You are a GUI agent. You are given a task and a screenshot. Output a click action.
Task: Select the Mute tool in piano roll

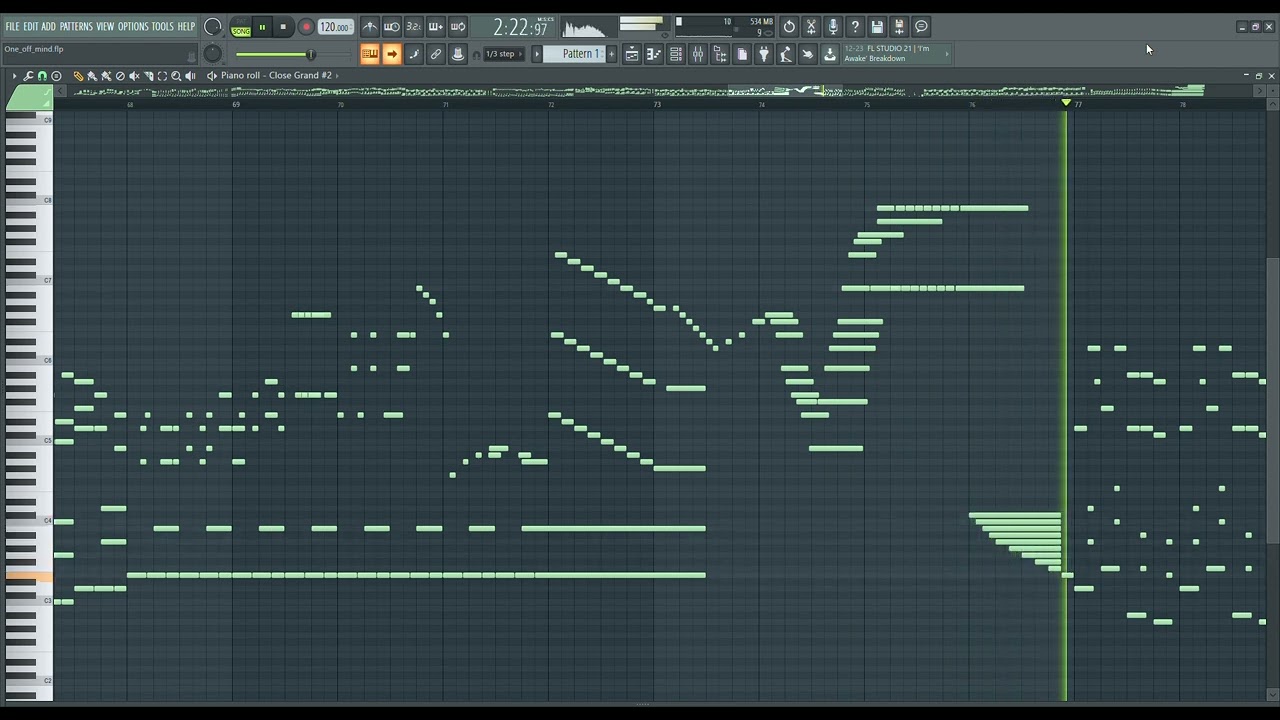point(134,76)
